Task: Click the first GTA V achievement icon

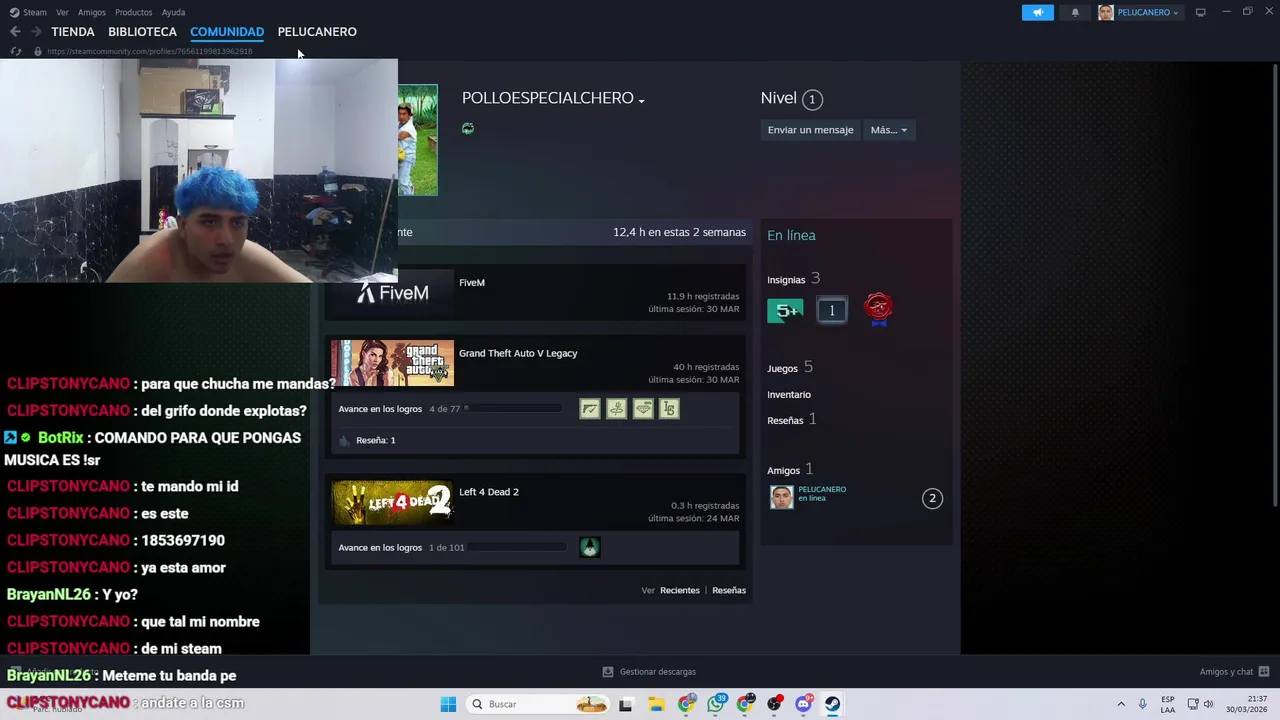Action: tap(590, 409)
